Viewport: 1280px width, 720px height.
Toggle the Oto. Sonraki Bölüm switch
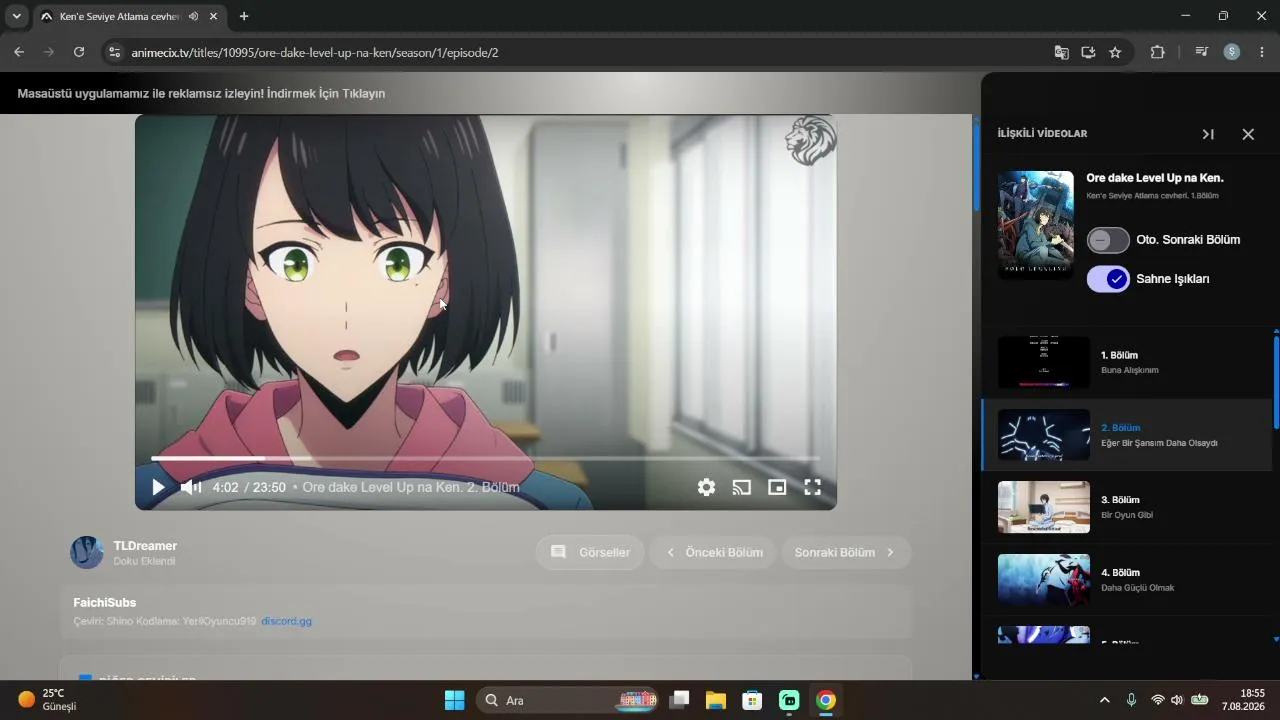click(x=1108, y=240)
